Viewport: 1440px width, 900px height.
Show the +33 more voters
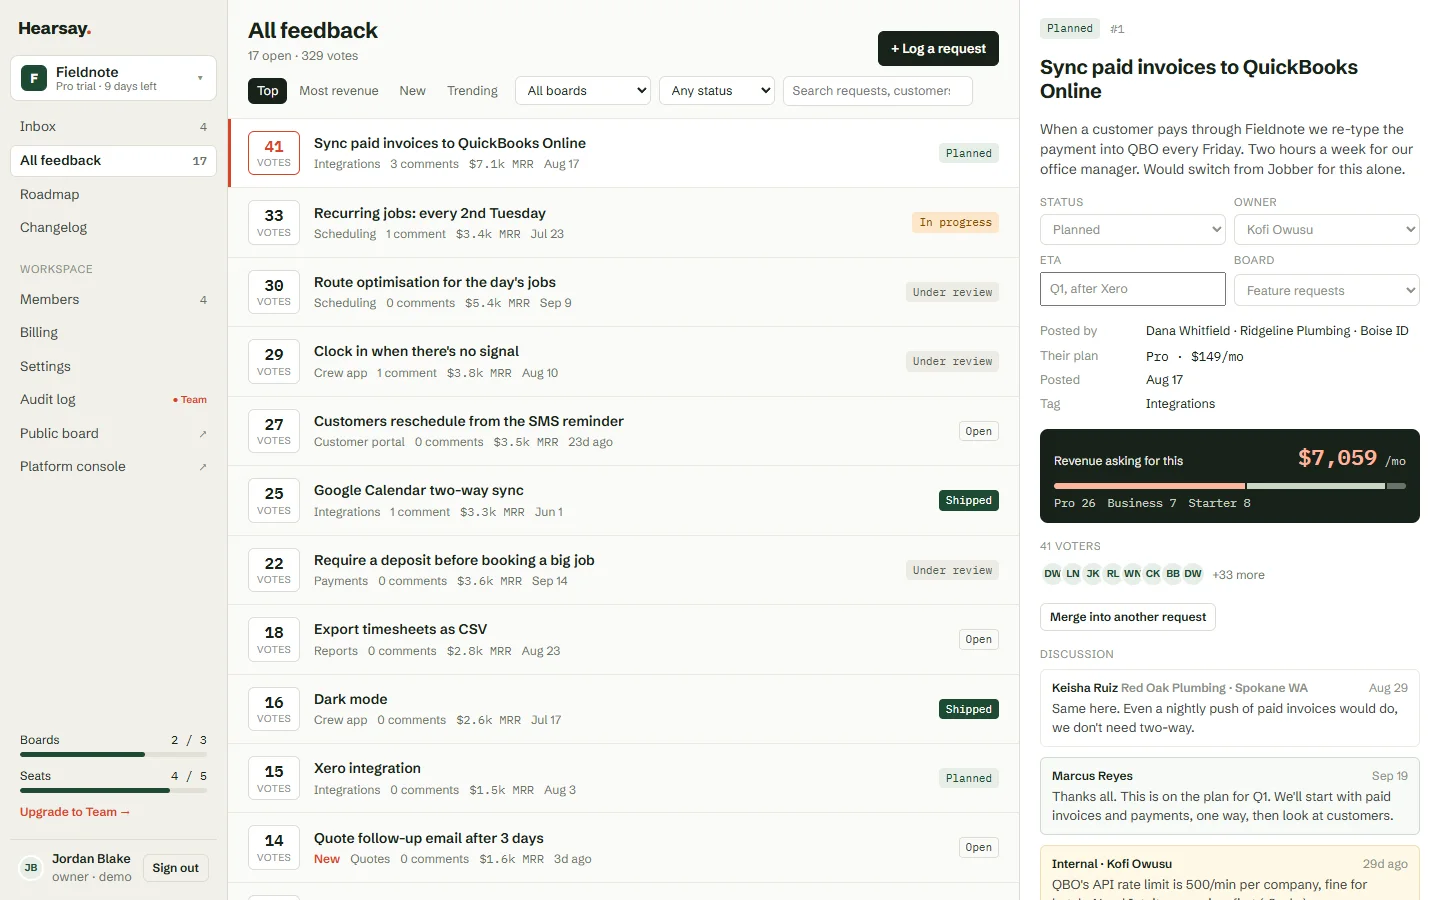[x=1238, y=575]
